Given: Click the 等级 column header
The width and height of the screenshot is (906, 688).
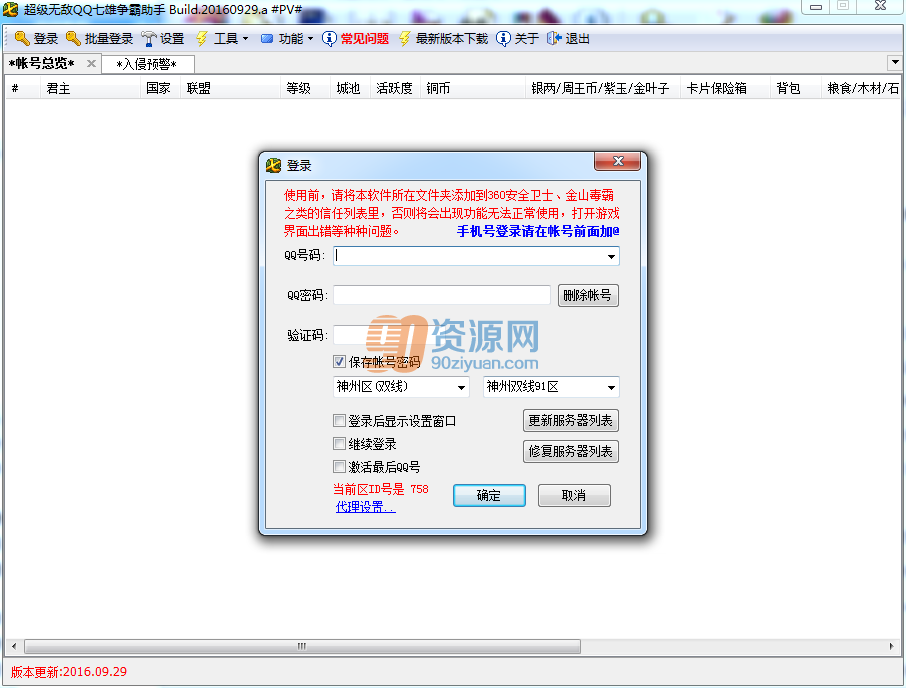Looking at the screenshot, I should pyautogui.click(x=305, y=88).
